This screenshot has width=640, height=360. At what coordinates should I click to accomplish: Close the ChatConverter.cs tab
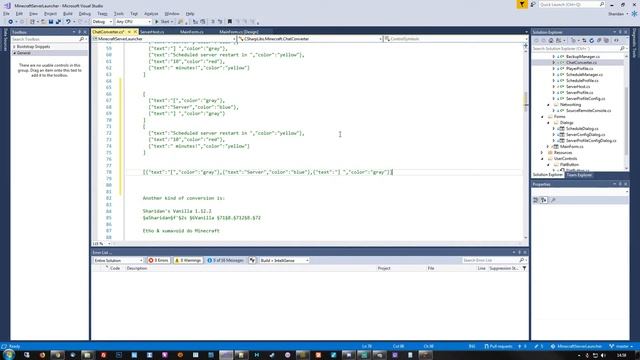click(135, 32)
